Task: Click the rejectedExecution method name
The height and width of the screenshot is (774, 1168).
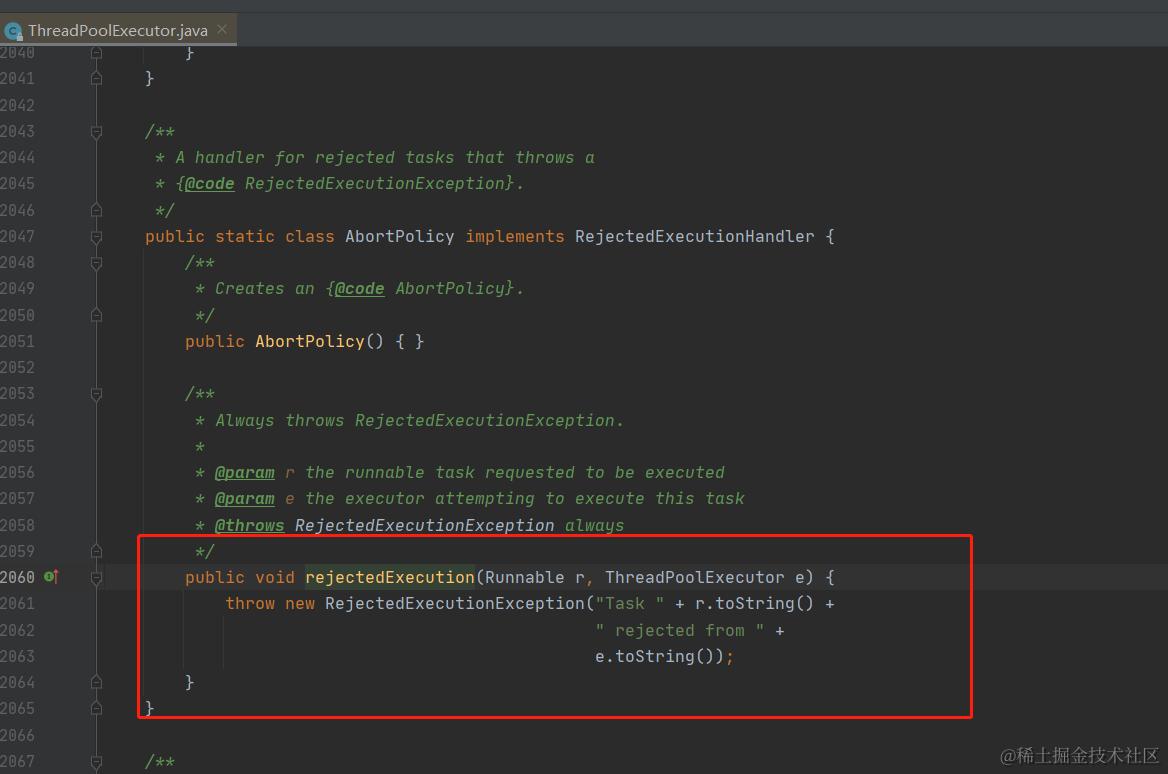Action: [390, 577]
